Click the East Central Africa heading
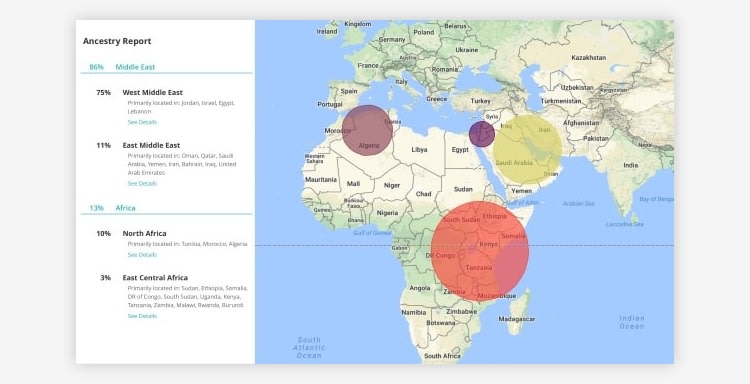 pyautogui.click(x=155, y=278)
